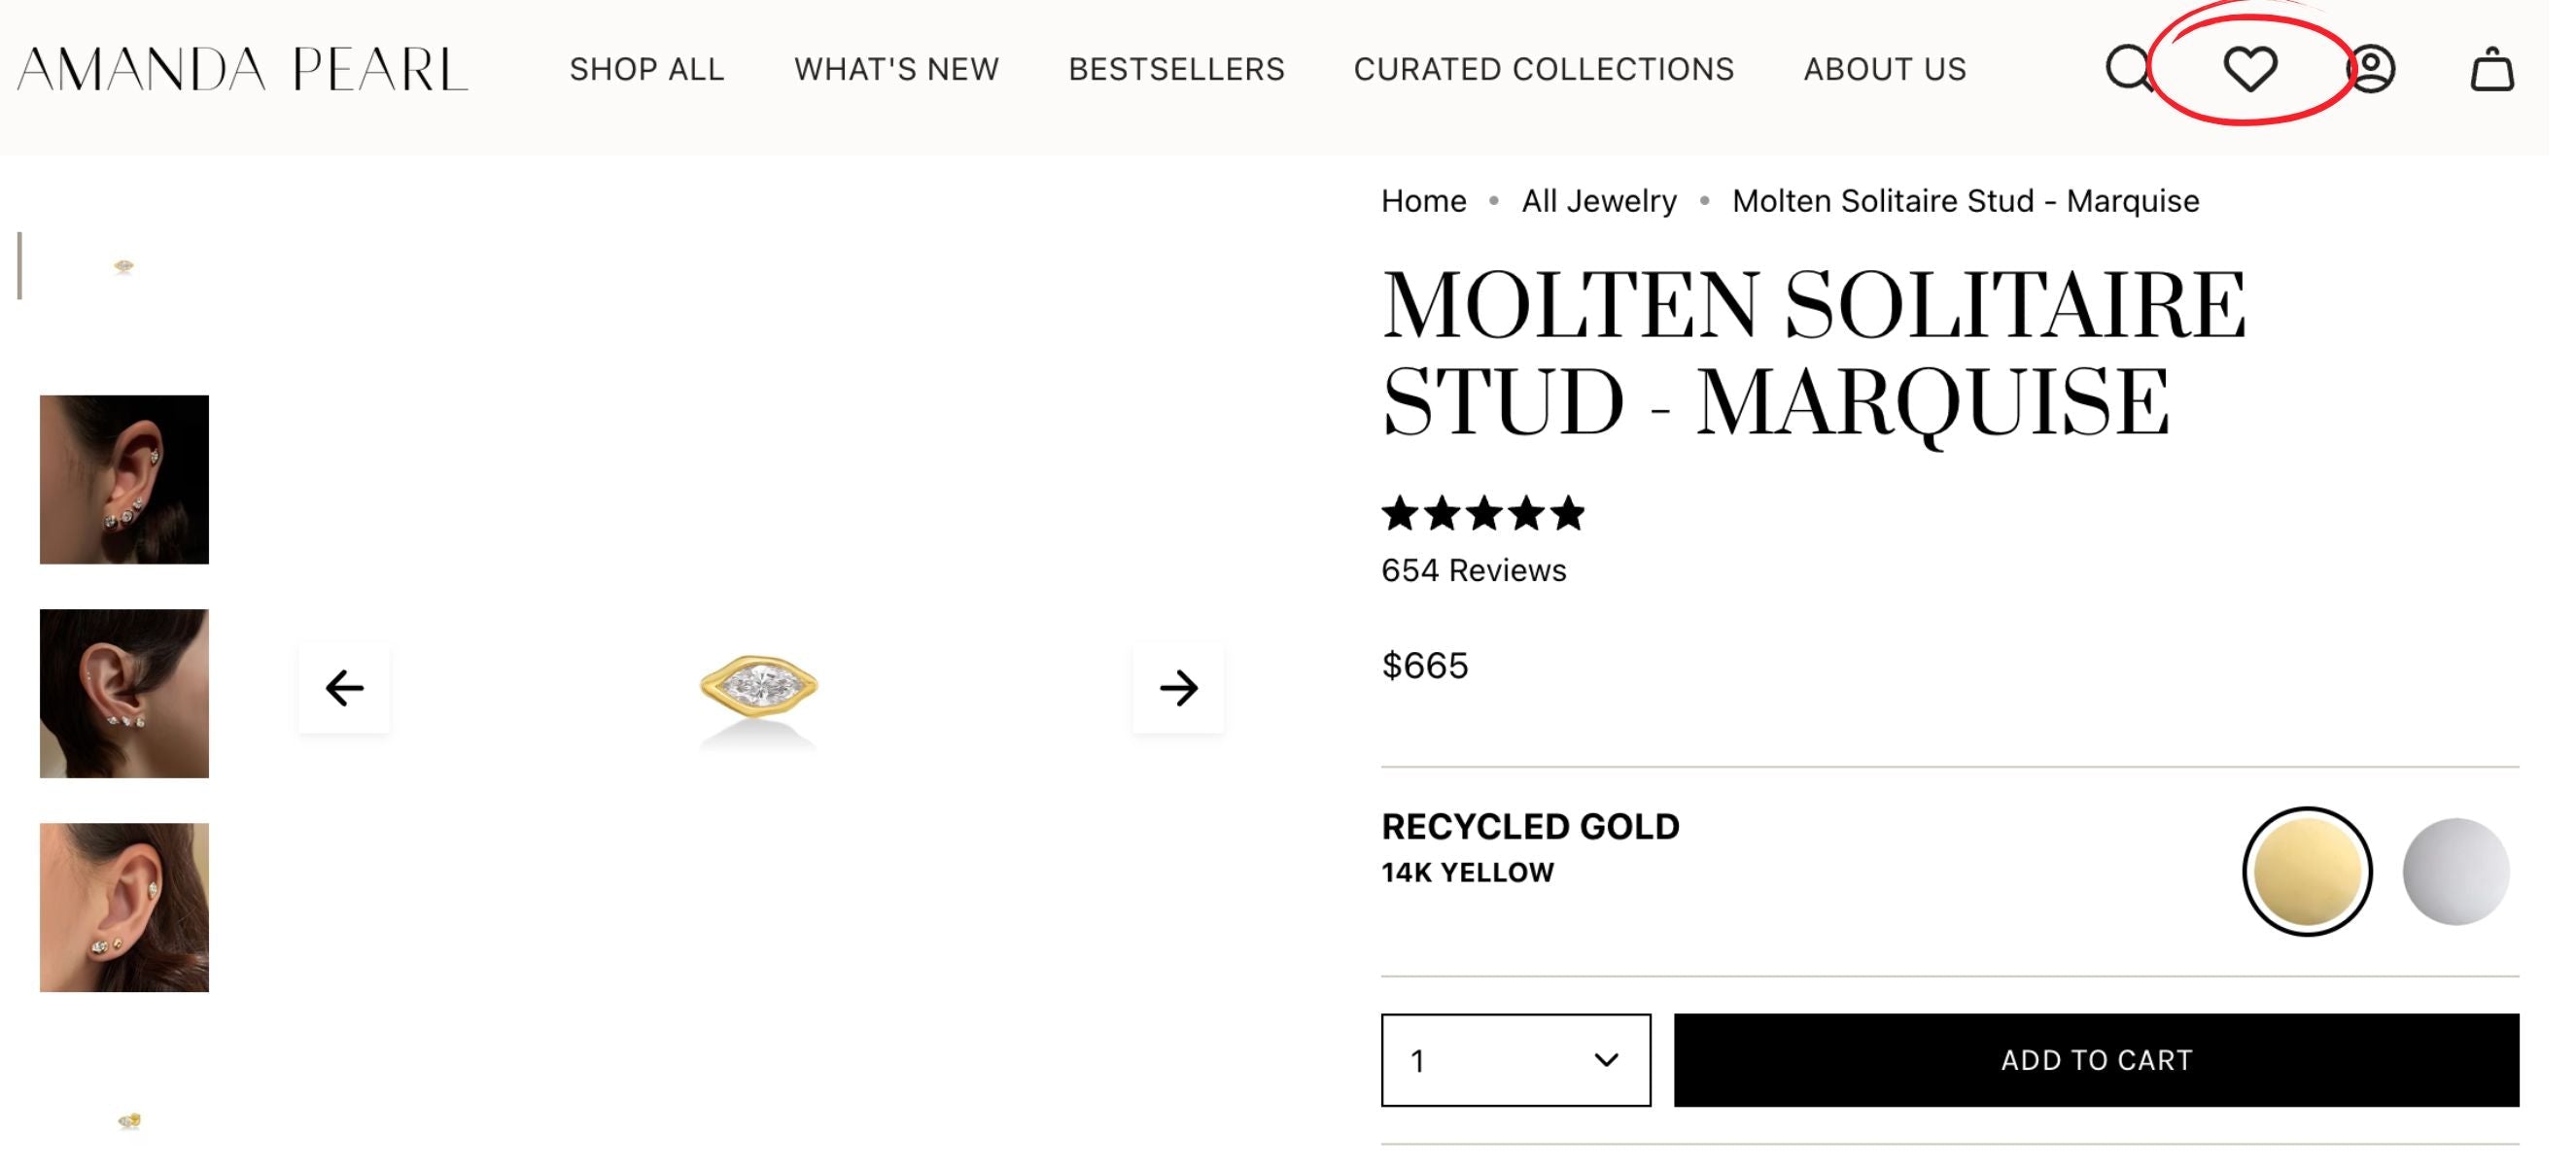
Task: Go to next product image arrow
Action: 1178,688
